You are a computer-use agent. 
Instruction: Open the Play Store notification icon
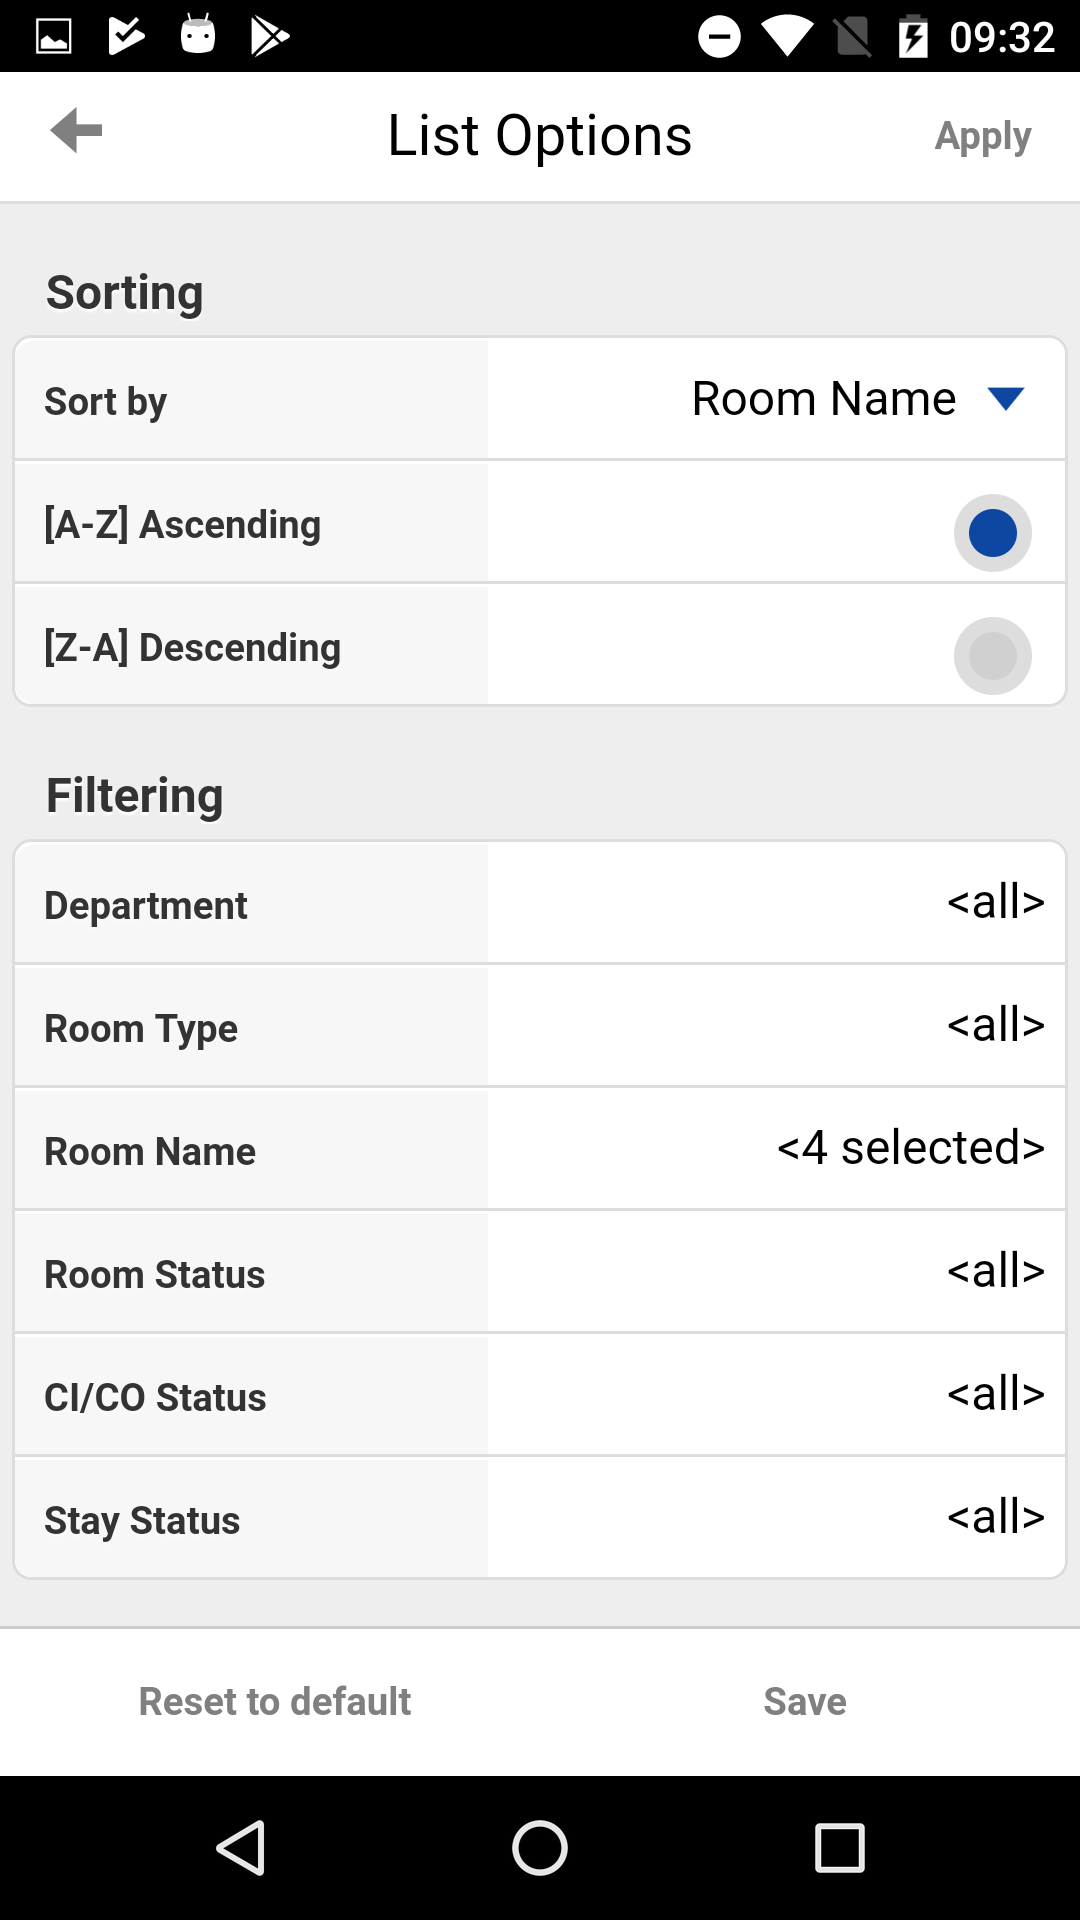point(269,37)
